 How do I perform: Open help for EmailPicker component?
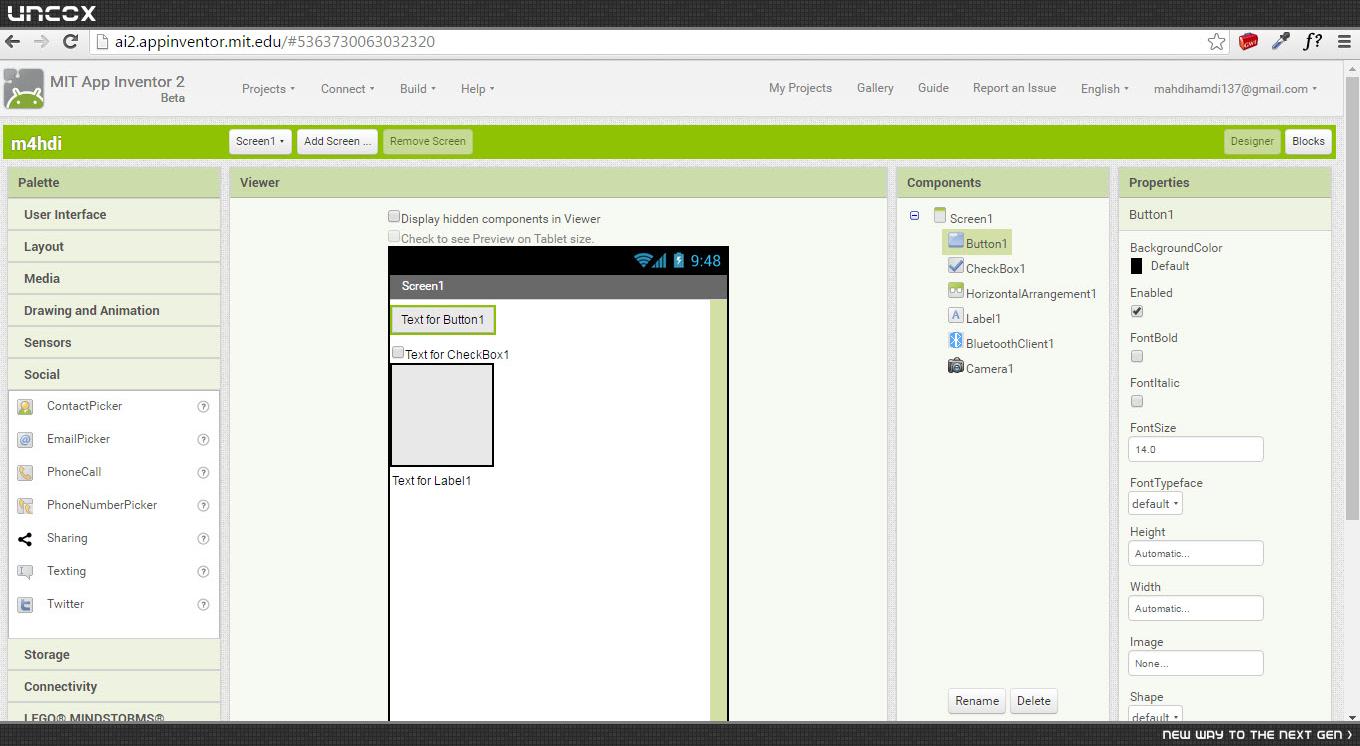(203, 440)
